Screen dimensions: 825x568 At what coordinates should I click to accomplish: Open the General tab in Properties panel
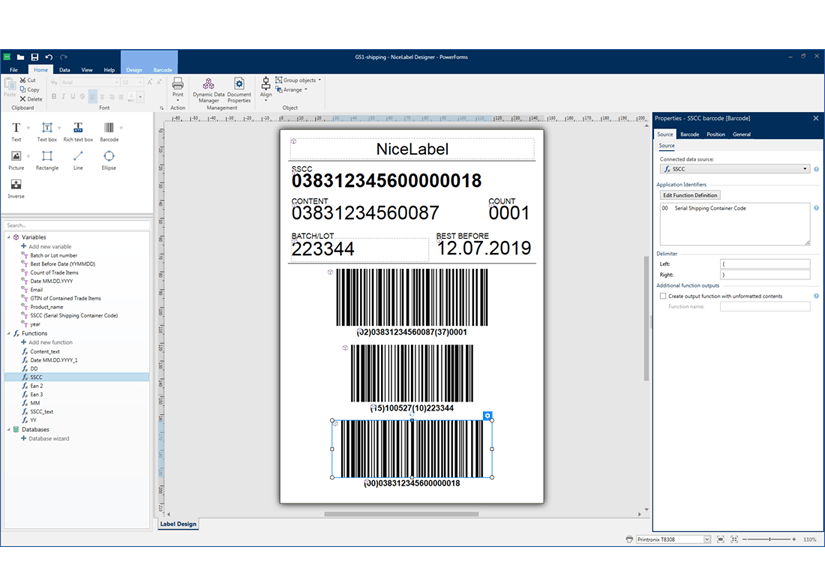coord(741,135)
